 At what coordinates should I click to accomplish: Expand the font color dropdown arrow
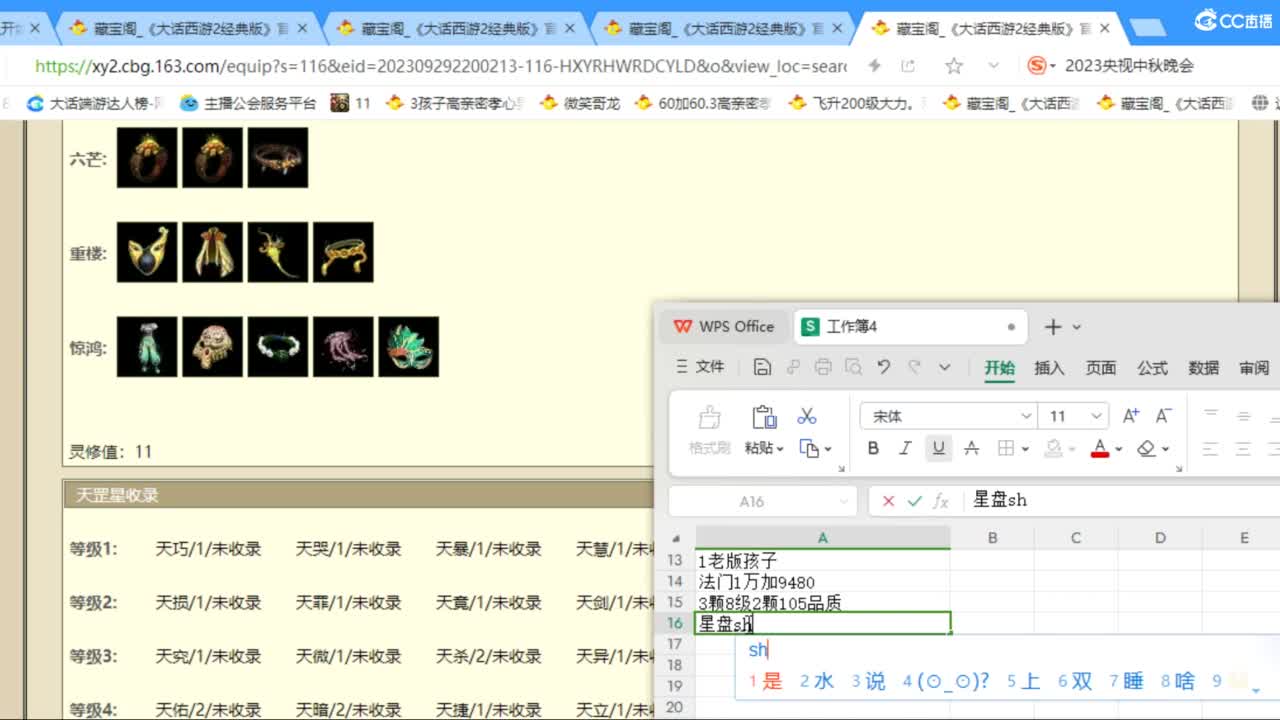point(1119,449)
